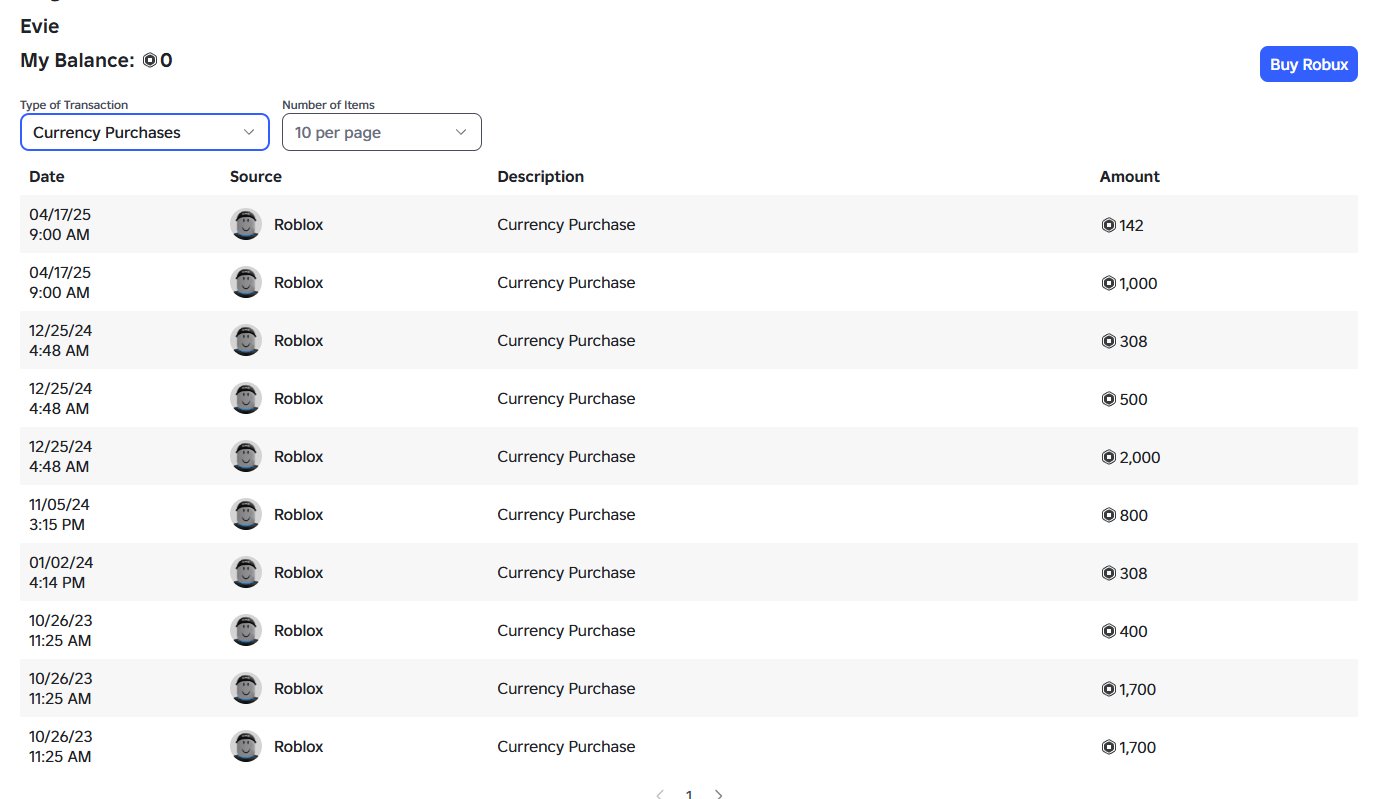Click the amount value 800

pos(1133,515)
